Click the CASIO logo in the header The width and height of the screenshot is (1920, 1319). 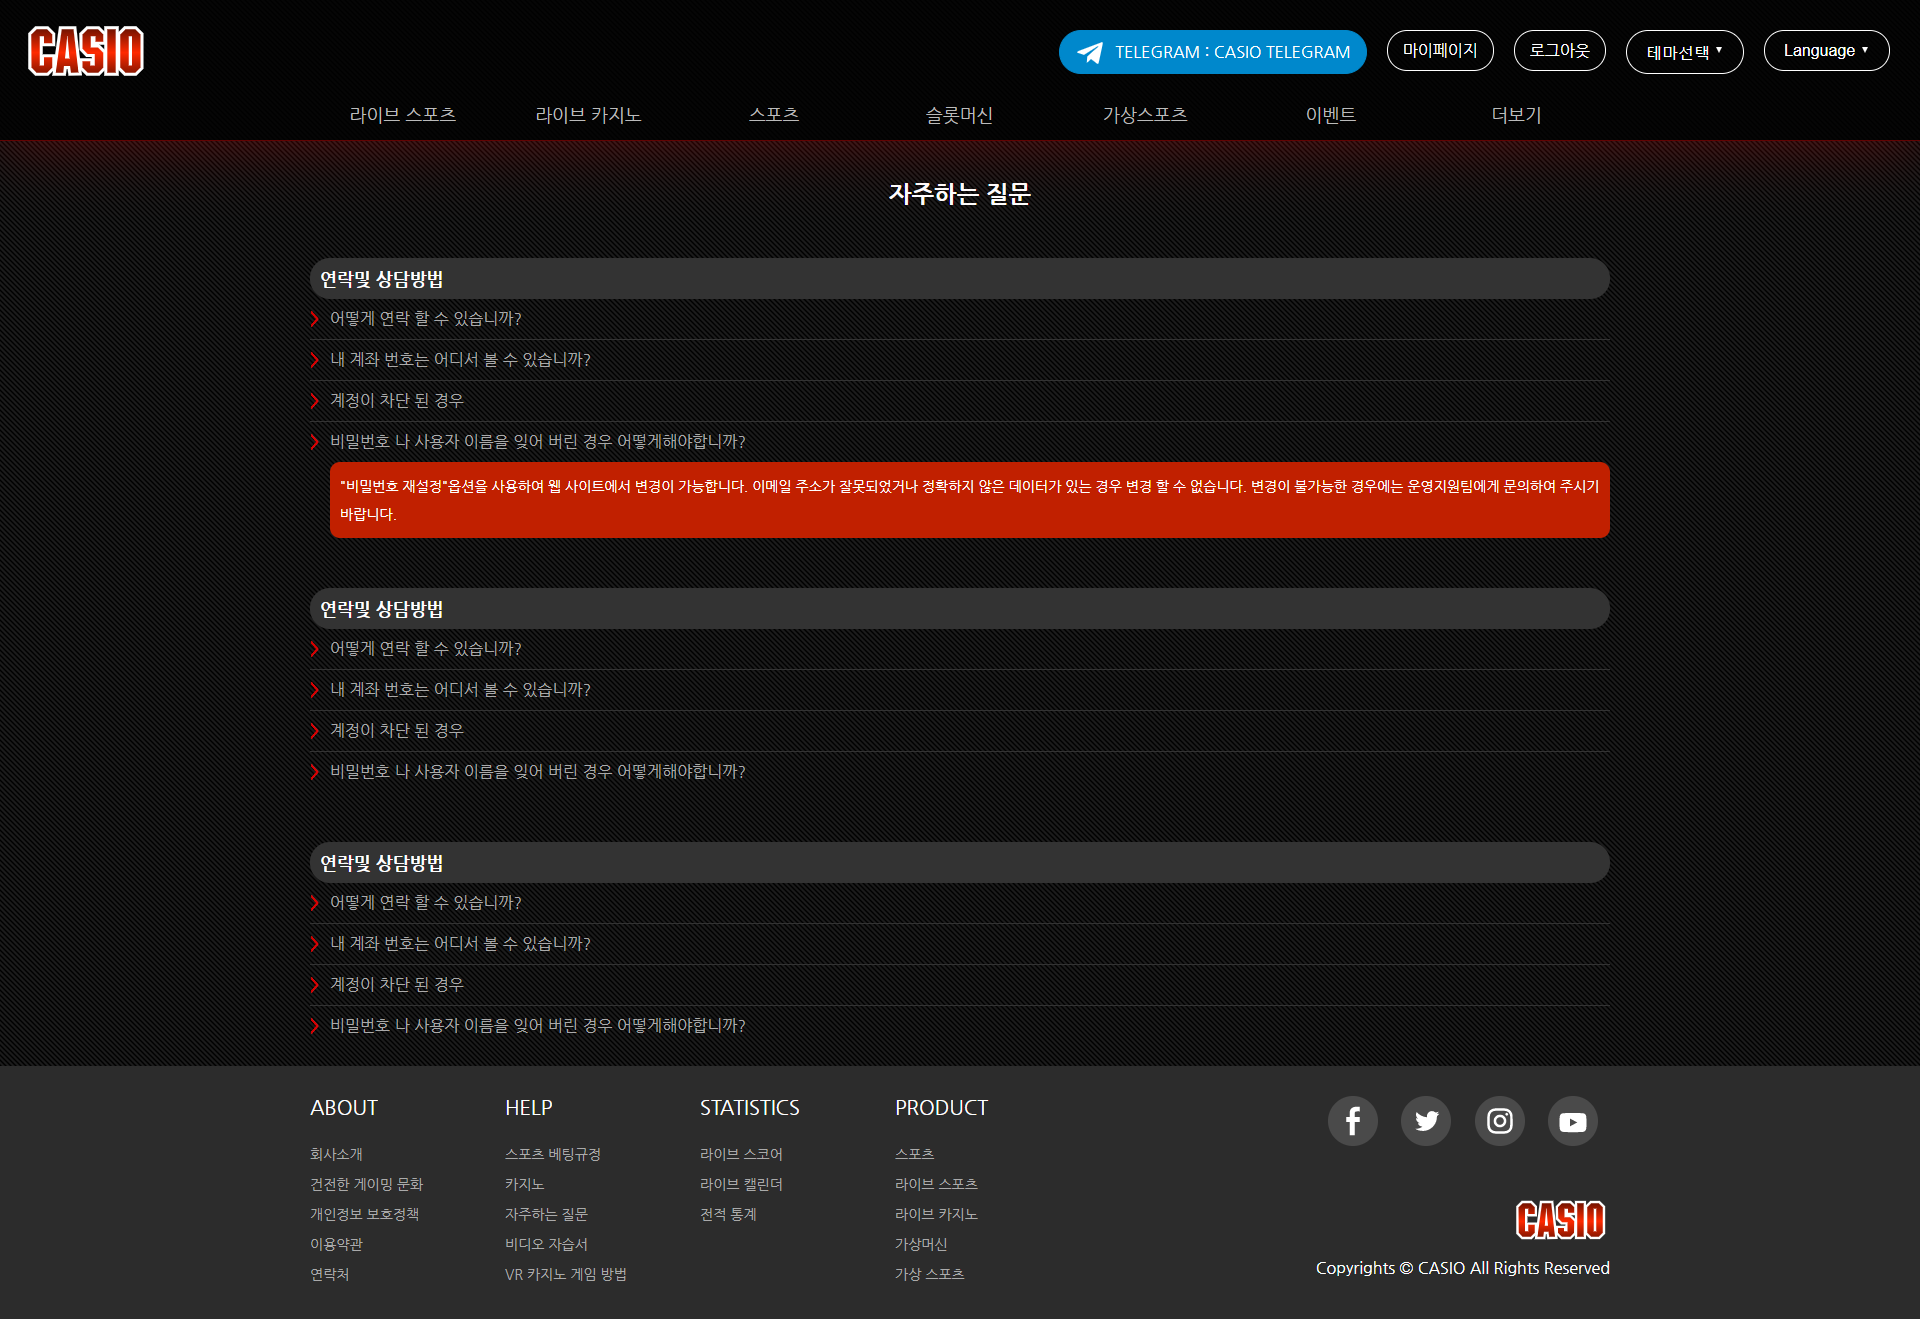86,51
